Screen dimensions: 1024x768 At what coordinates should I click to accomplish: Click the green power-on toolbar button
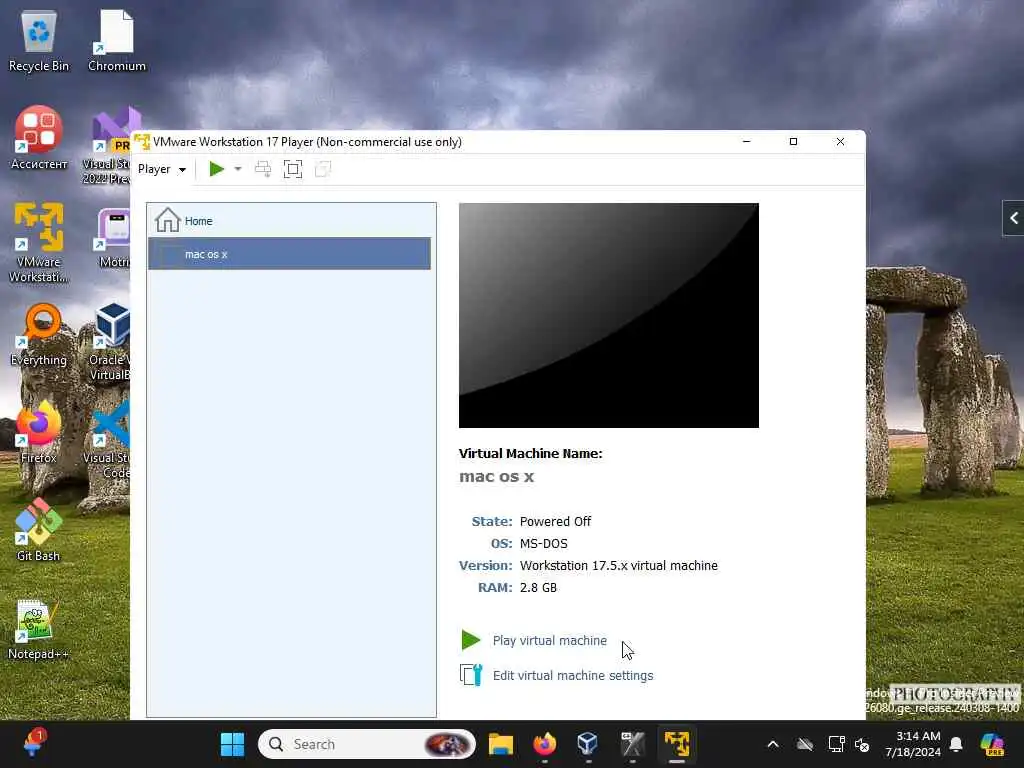pos(216,169)
